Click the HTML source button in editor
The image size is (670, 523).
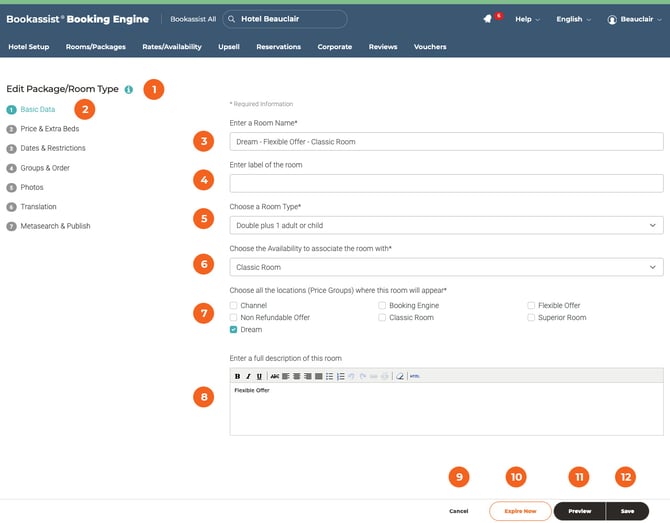tap(414, 376)
